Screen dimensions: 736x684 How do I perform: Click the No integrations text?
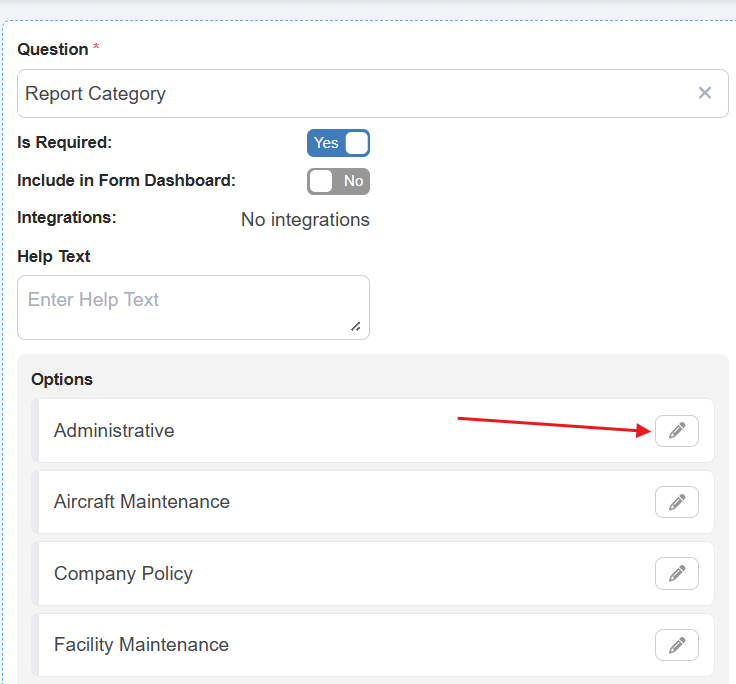pos(305,220)
